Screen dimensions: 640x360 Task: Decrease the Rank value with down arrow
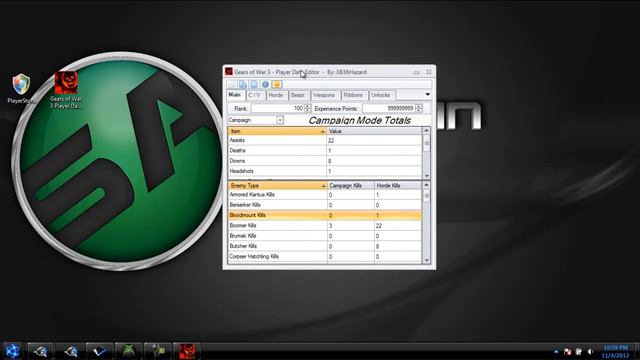307,111
